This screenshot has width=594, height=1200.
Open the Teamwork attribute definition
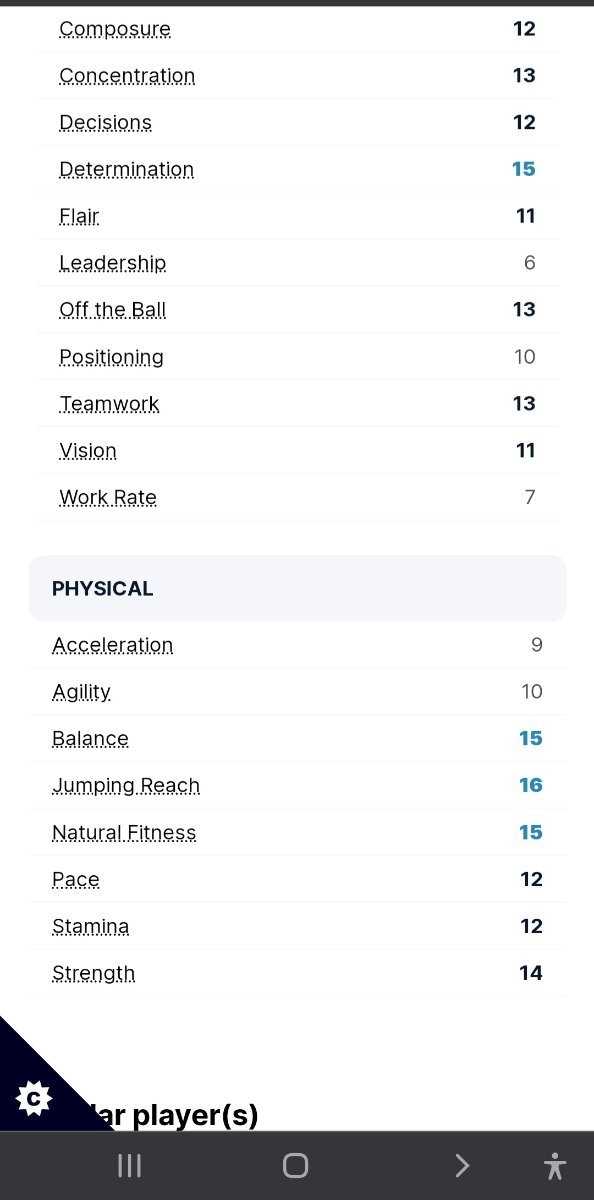[109, 404]
